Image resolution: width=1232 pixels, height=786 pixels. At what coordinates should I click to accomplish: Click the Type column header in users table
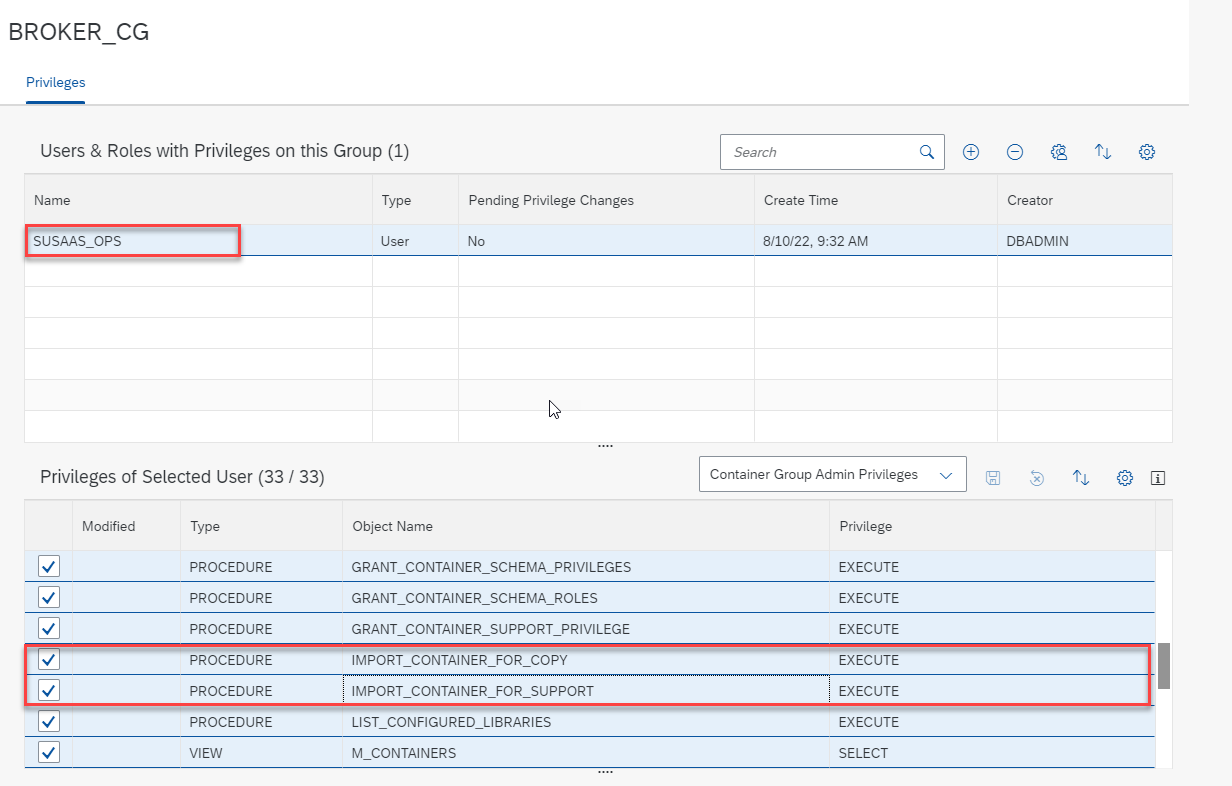pos(415,200)
